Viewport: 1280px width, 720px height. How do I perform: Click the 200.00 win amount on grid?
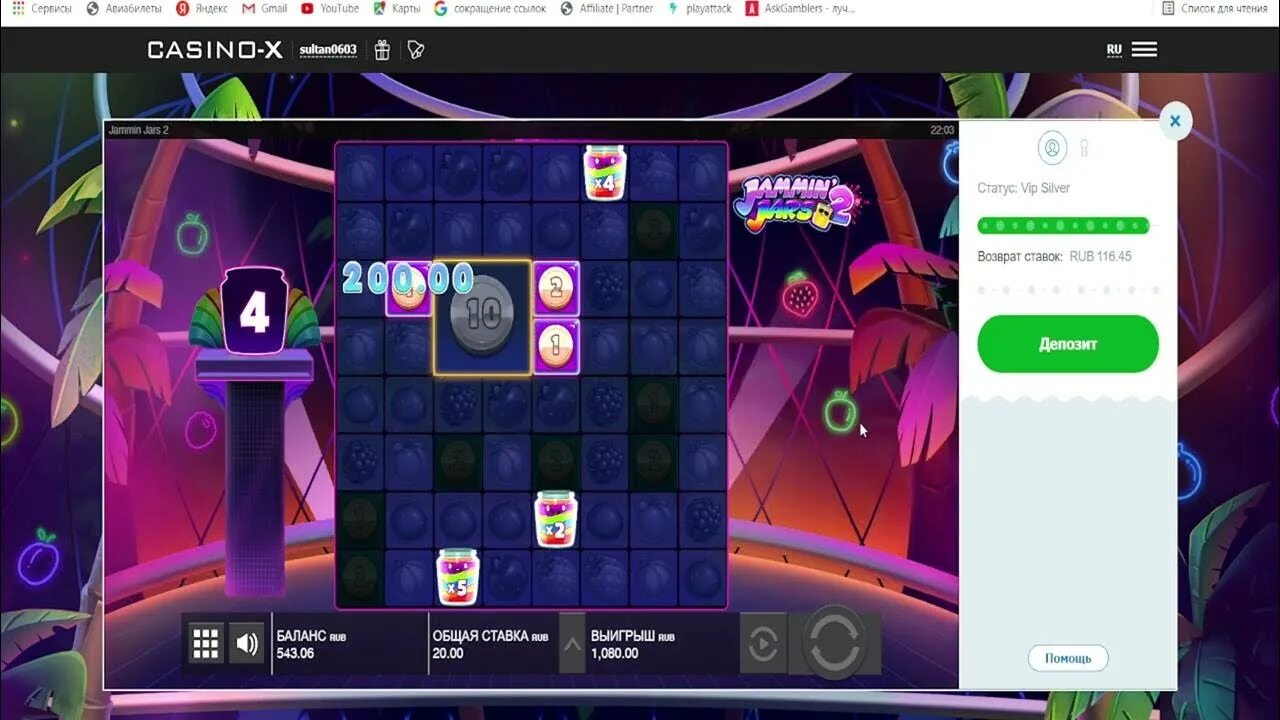pos(408,279)
